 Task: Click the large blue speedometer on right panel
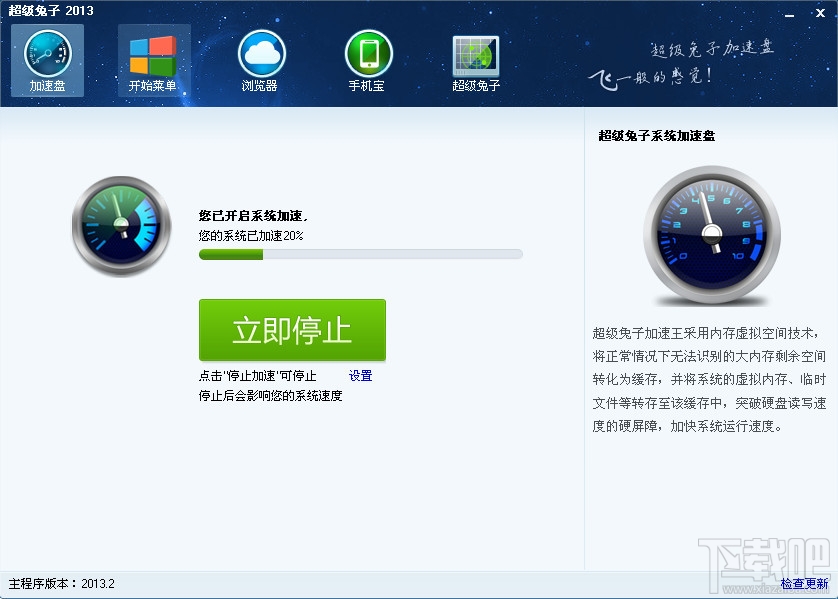(x=712, y=235)
